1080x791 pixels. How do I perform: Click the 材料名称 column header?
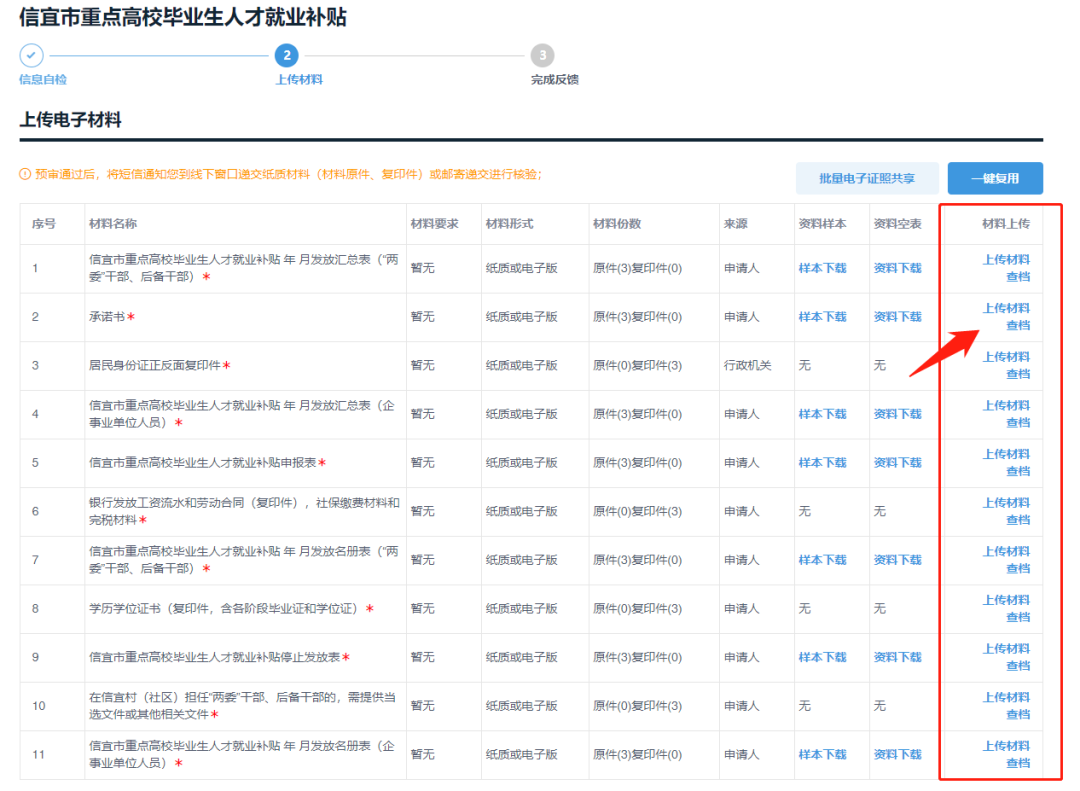113,224
